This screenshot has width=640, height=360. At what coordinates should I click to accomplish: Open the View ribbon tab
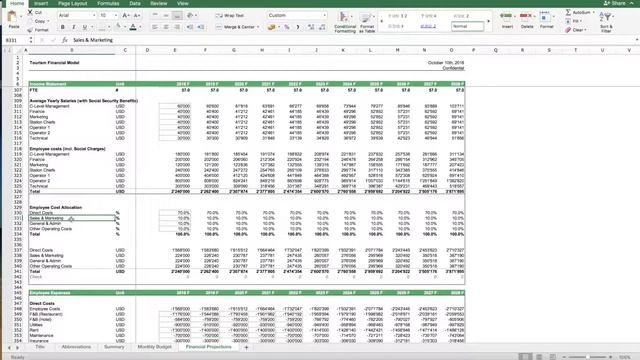point(182,3)
